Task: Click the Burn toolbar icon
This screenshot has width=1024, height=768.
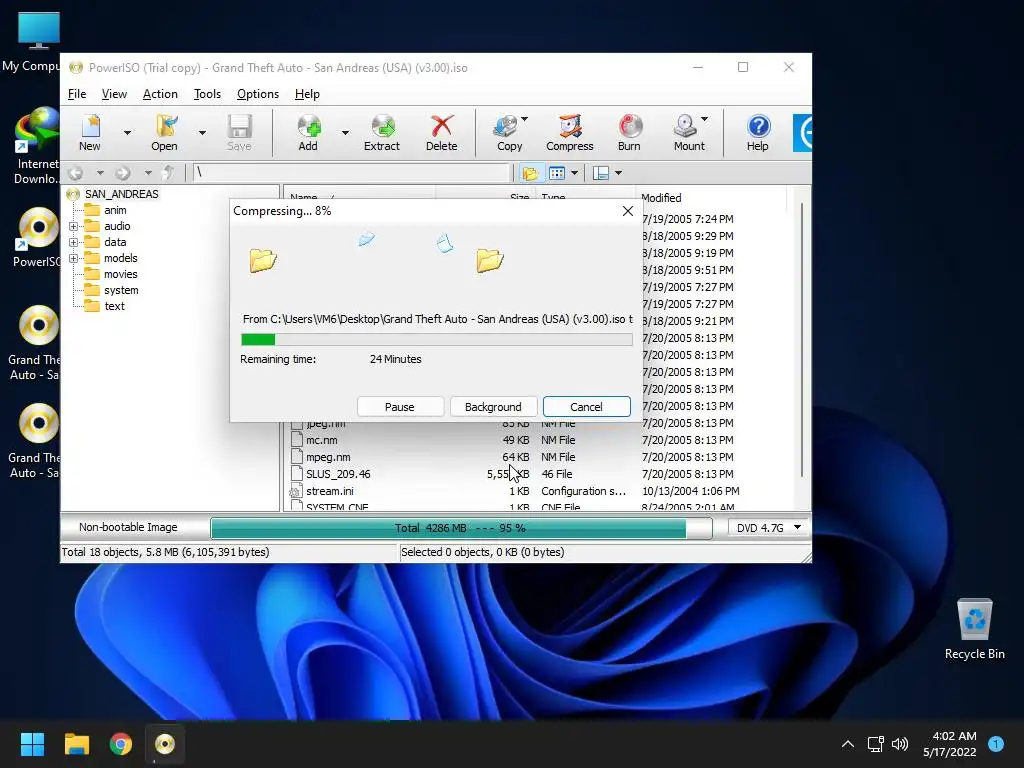Action: pos(630,133)
